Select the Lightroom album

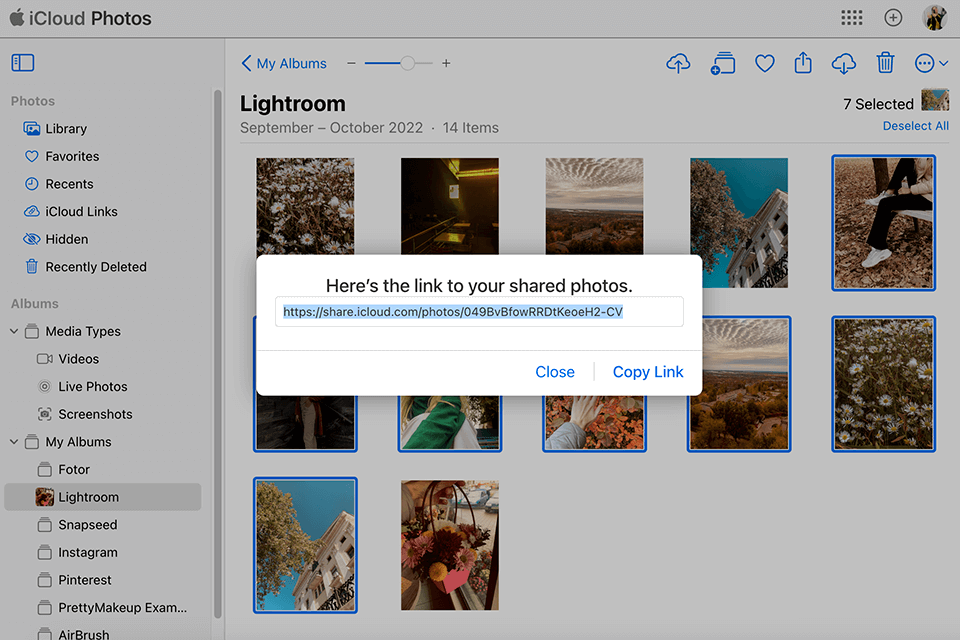[x=103, y=497]
